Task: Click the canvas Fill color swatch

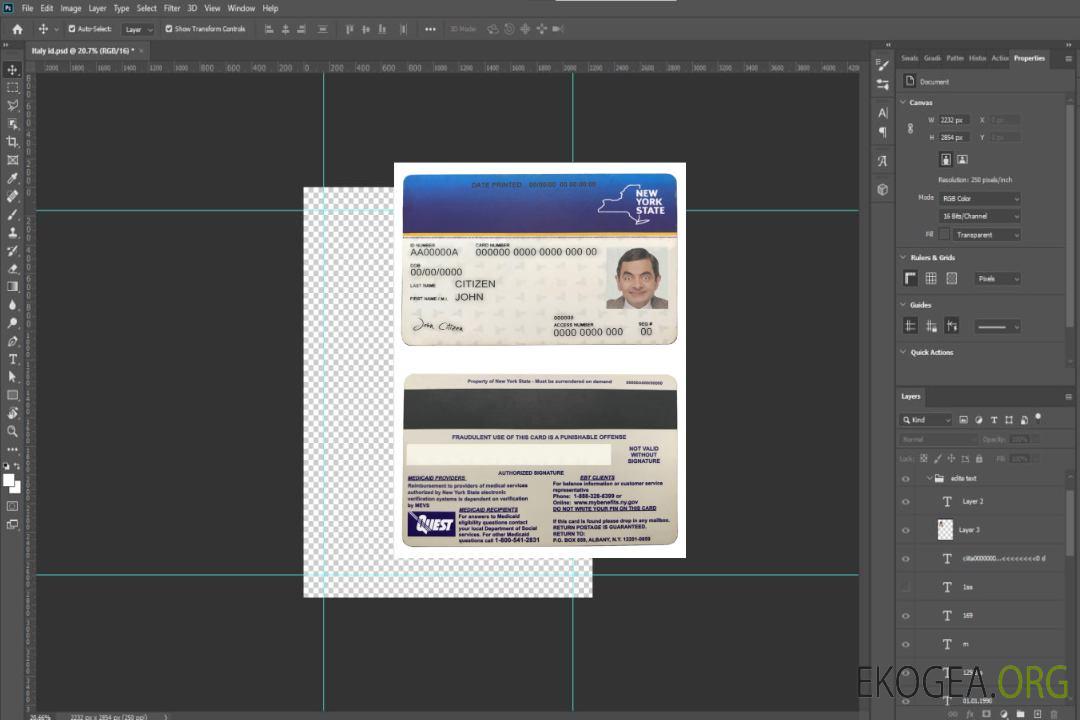Action: coord(943,234)
